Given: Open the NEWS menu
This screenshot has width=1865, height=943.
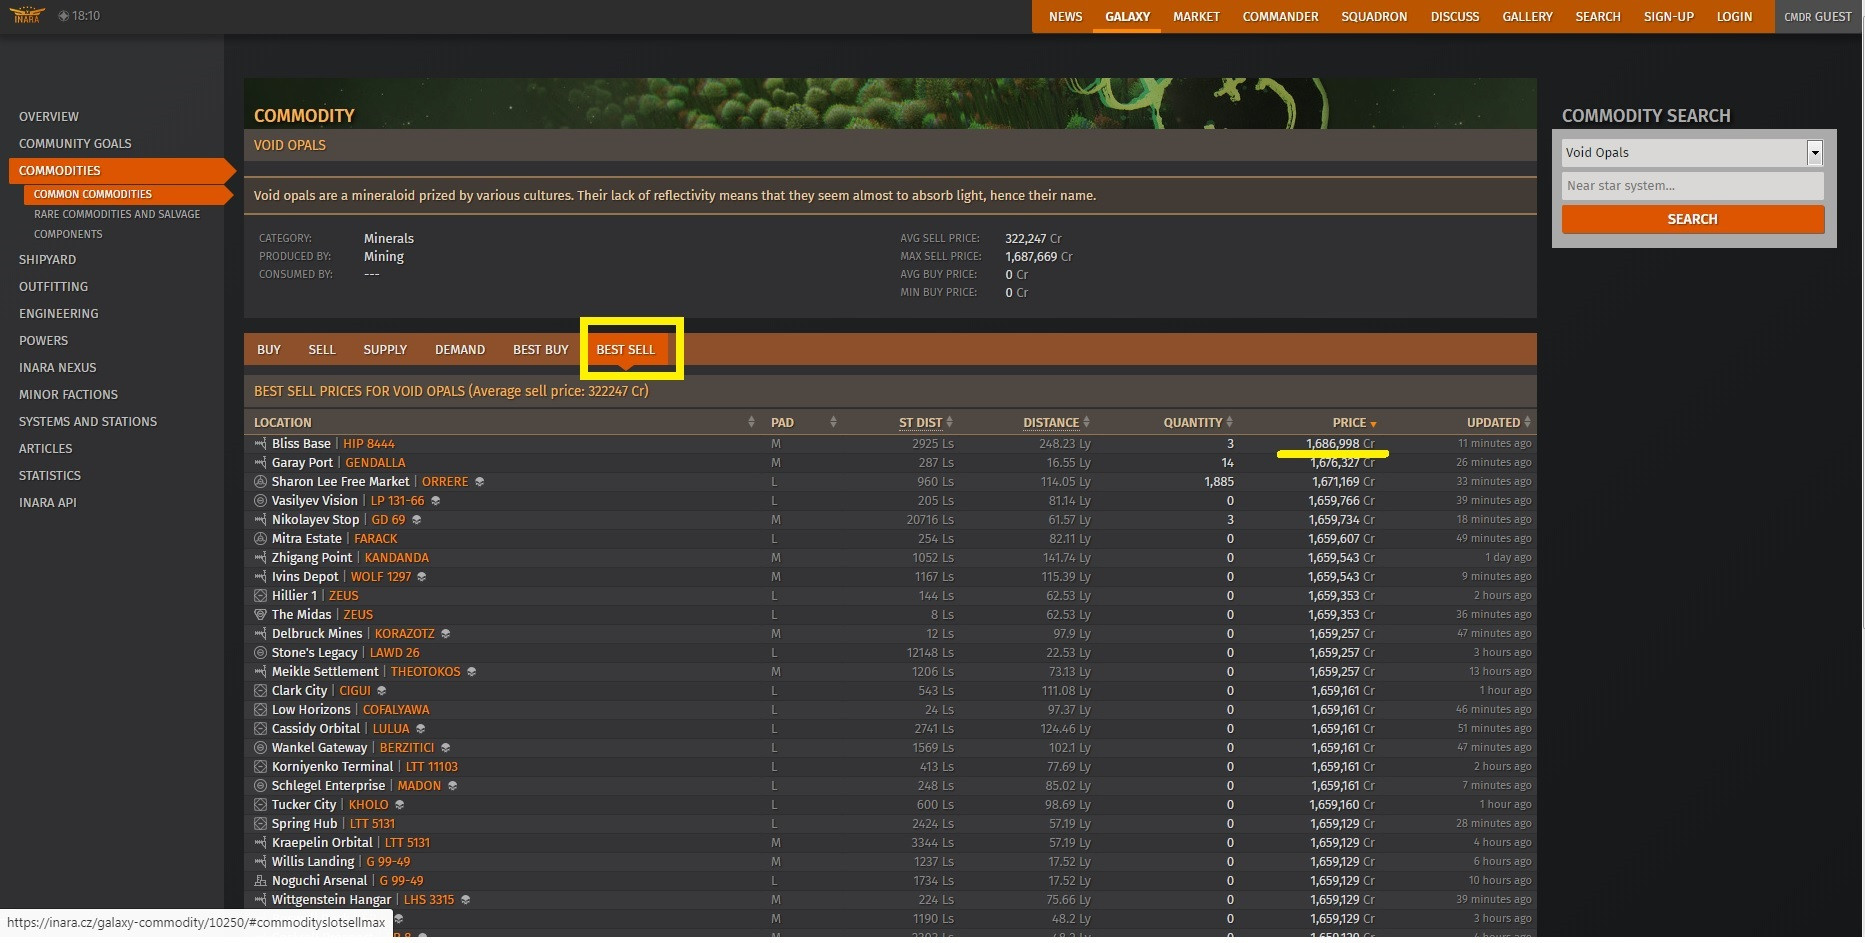Looking at the screenshot, I should (x=1066, y=17).
